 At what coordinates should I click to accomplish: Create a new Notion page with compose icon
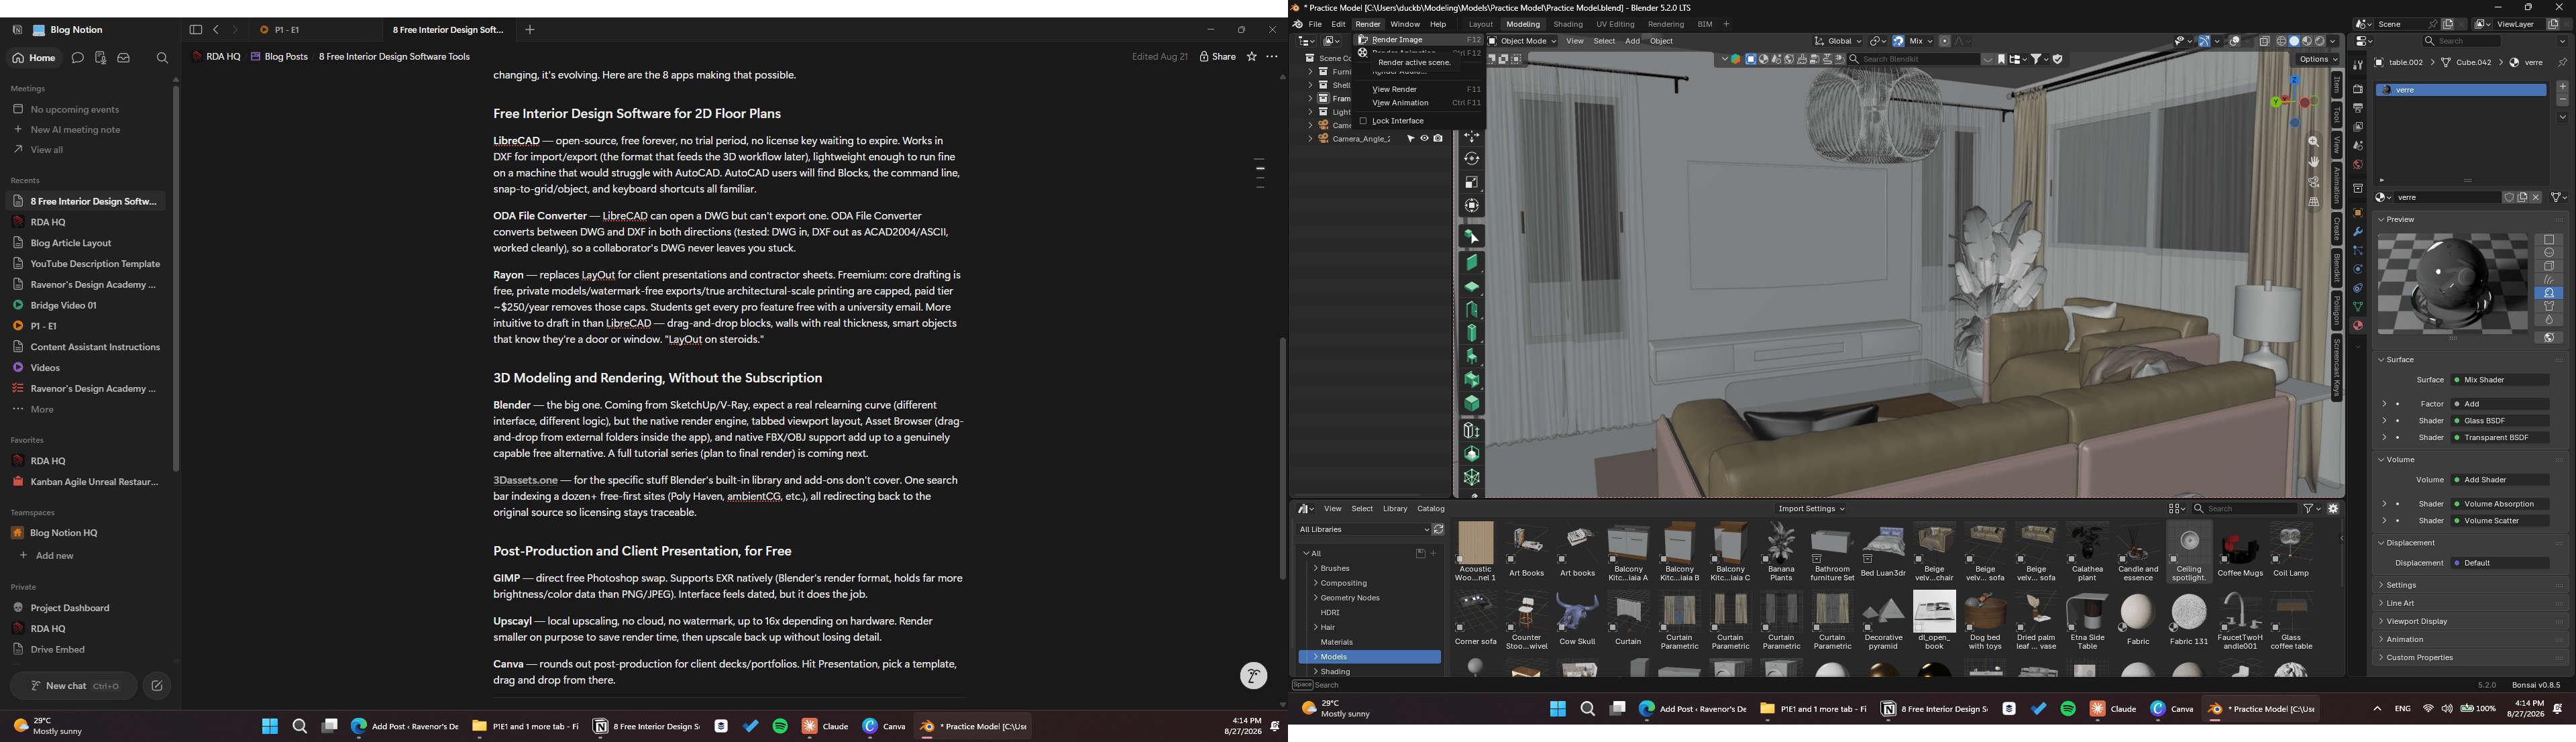pos(157,686)
